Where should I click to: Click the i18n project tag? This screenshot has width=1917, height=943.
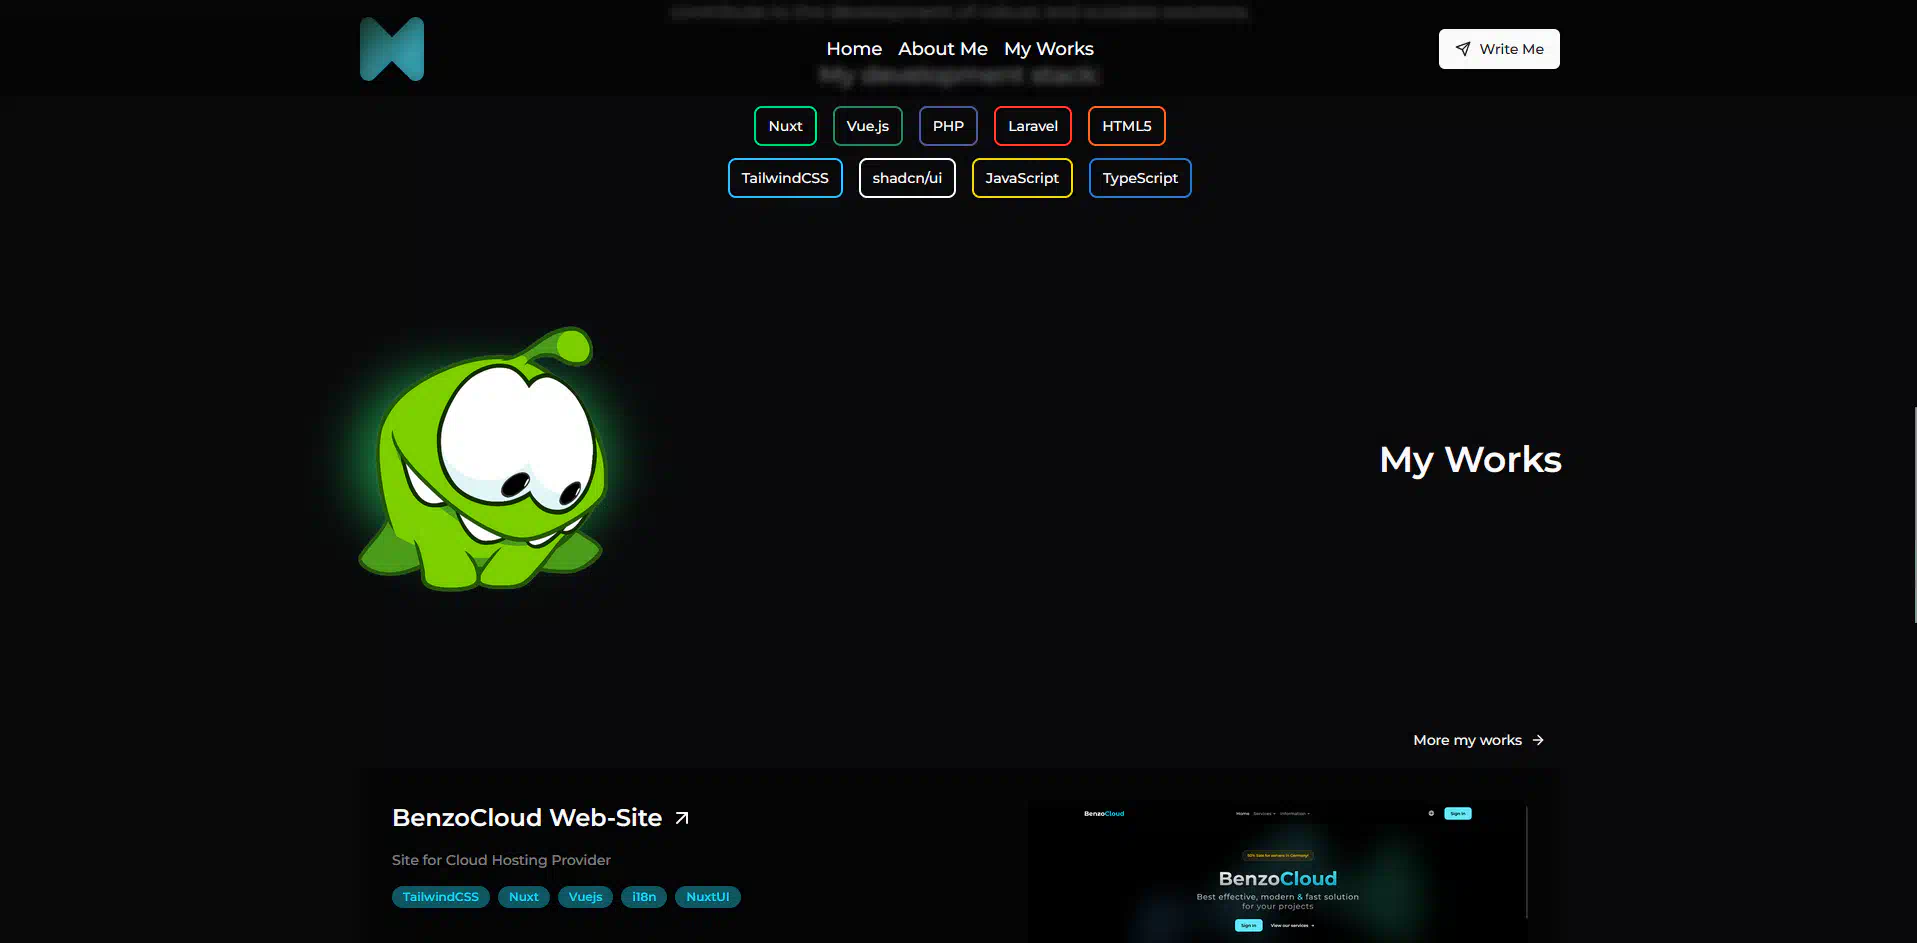coord(644,897)
